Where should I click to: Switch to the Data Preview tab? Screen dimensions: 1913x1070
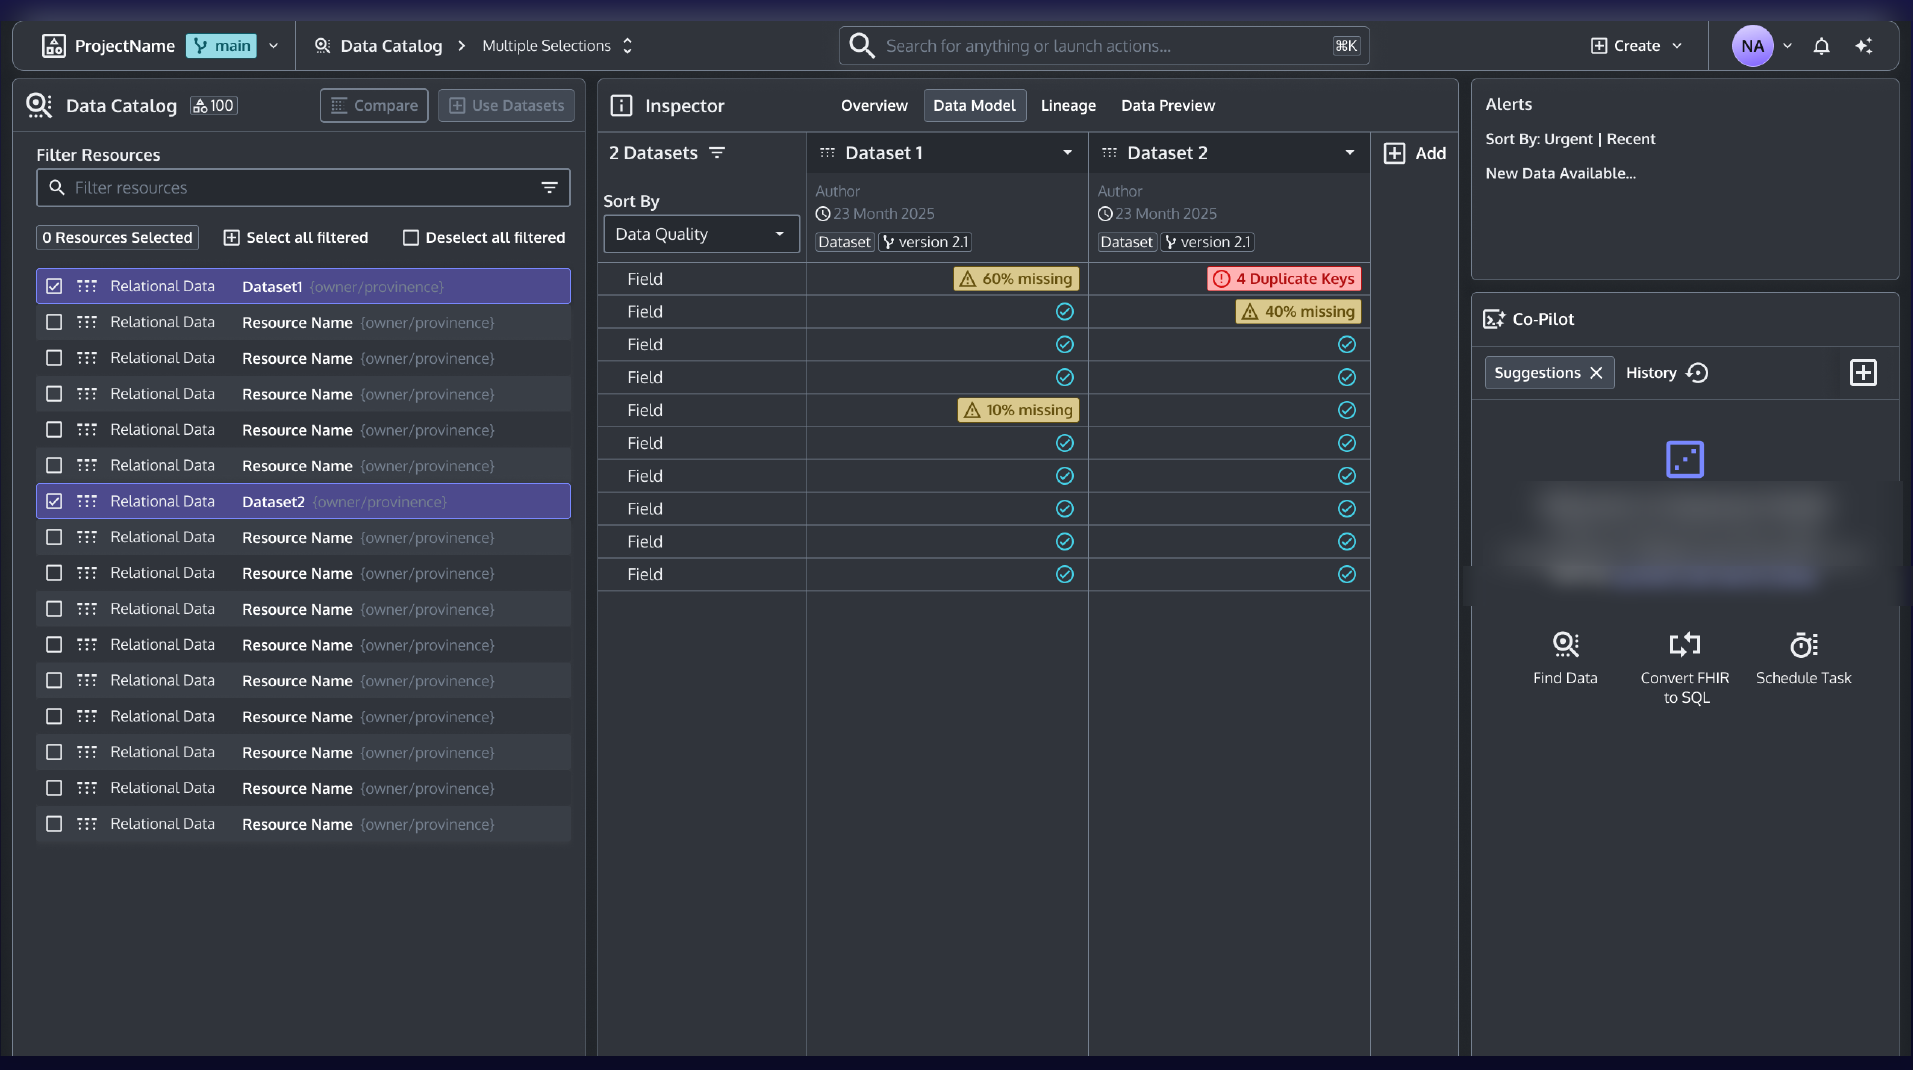point(1168,106)
